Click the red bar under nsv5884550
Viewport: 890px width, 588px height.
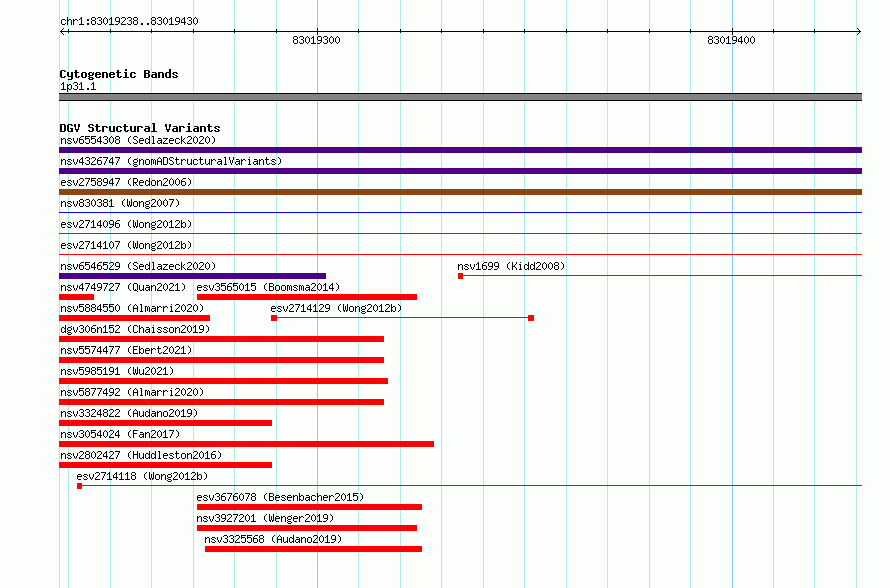(135, 318)
